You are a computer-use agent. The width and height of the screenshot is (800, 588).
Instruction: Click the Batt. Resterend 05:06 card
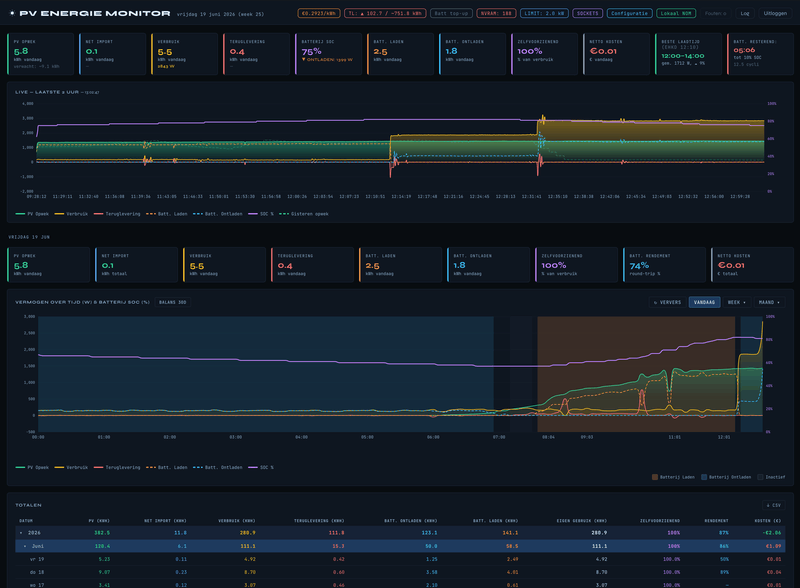click(x=760, y=54)
